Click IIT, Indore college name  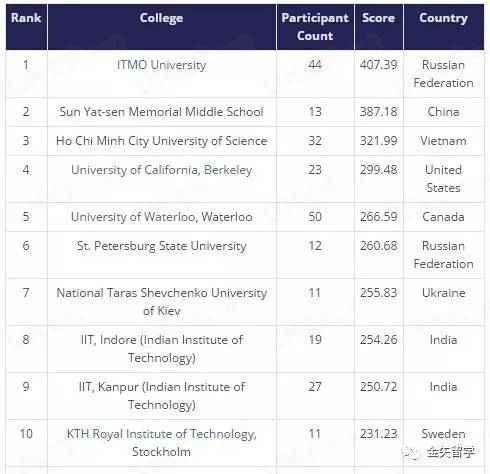tap(161, 349)
